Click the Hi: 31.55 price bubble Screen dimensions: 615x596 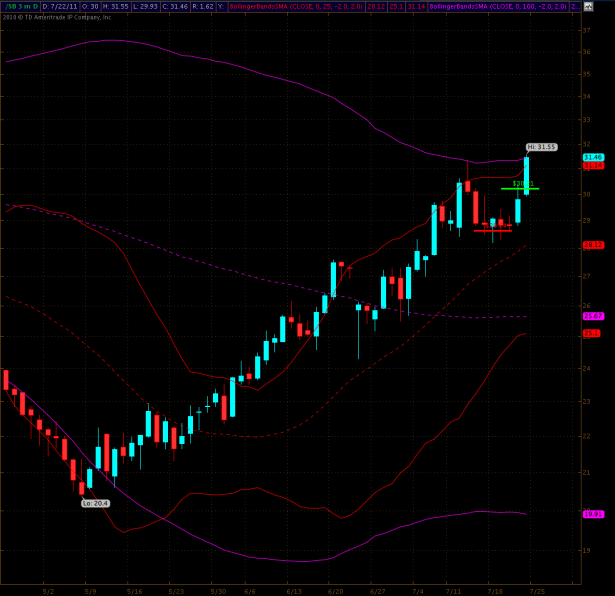pos(541,147)
